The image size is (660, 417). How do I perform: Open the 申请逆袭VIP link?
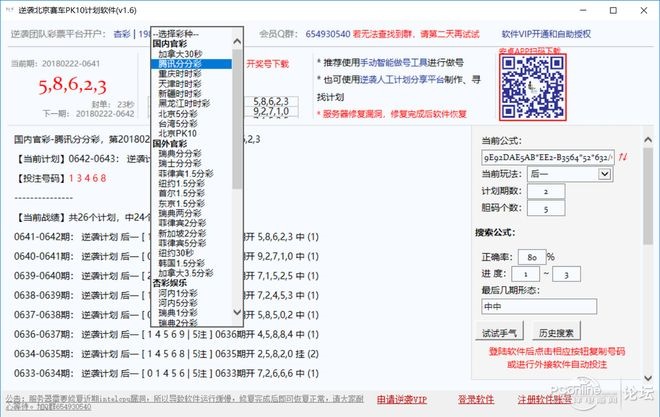[x=404, y=399]
